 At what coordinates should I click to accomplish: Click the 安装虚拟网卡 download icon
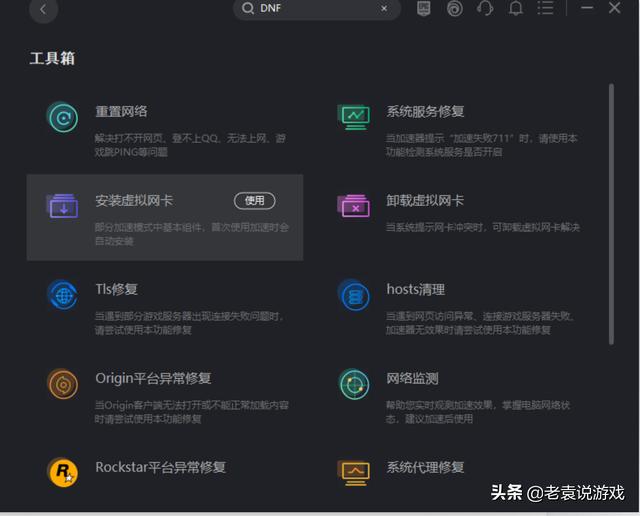(62, 206)
